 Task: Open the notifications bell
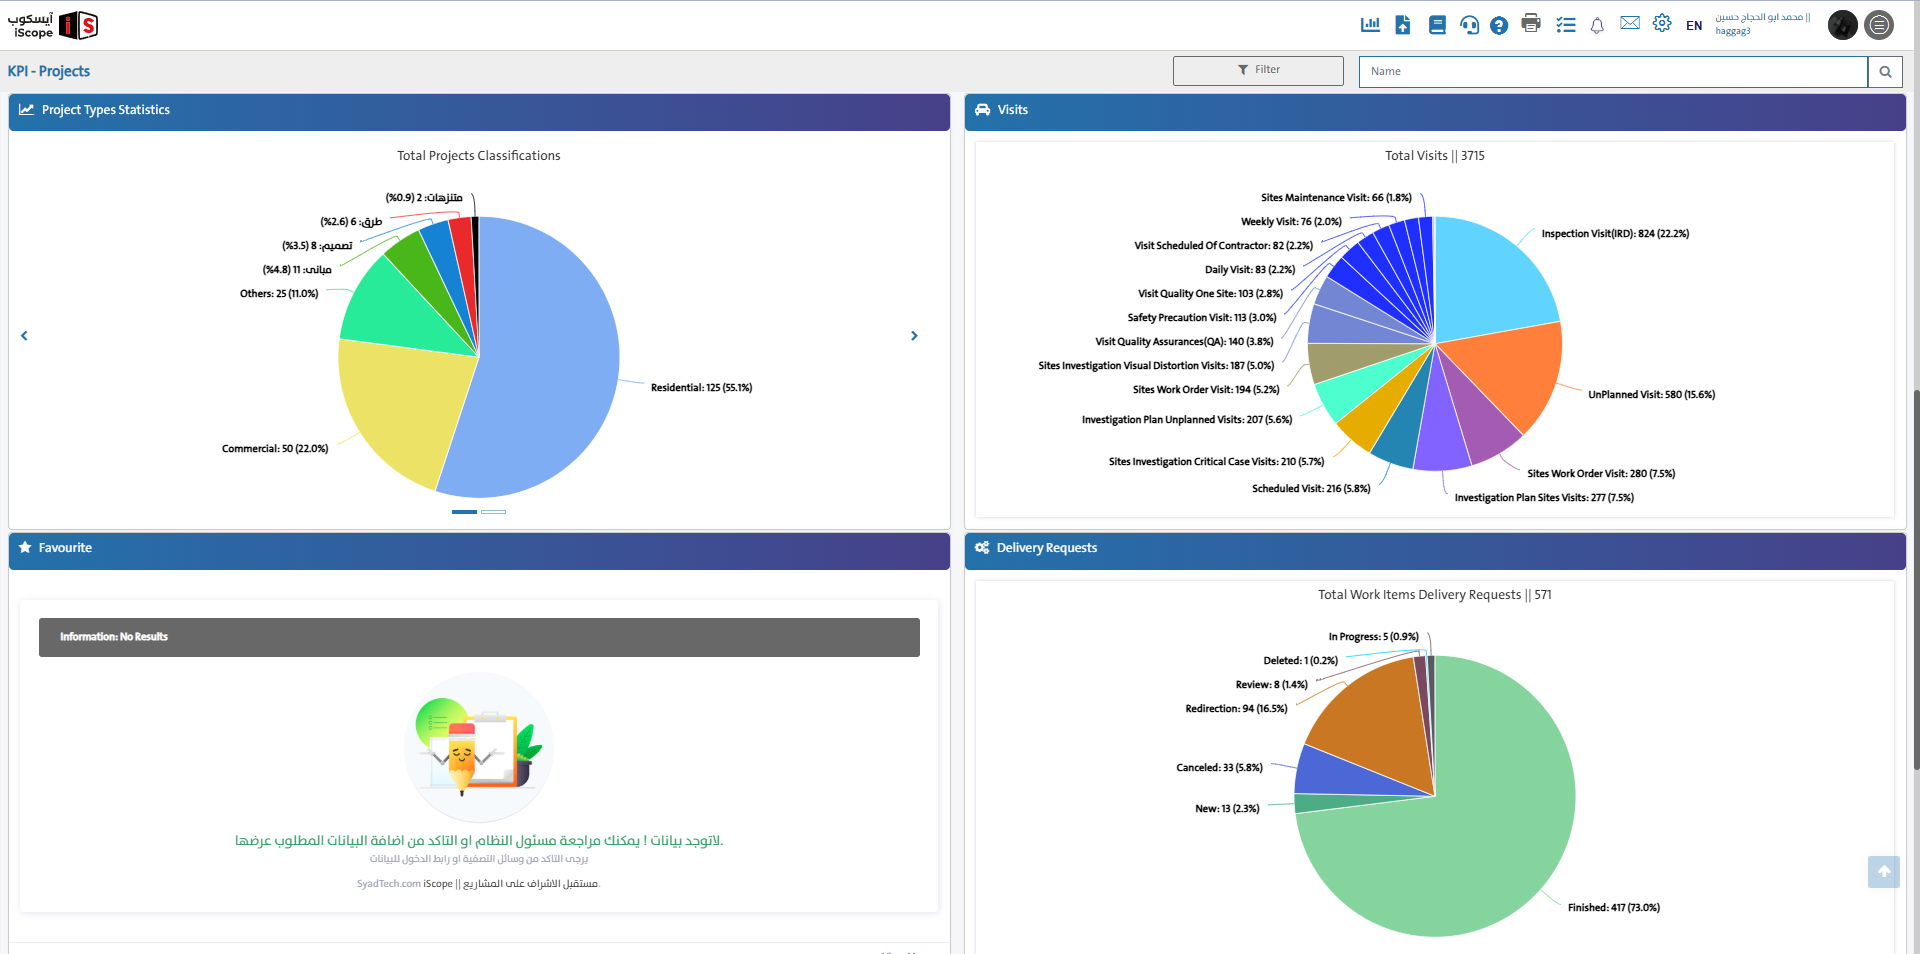(1597, 26)
